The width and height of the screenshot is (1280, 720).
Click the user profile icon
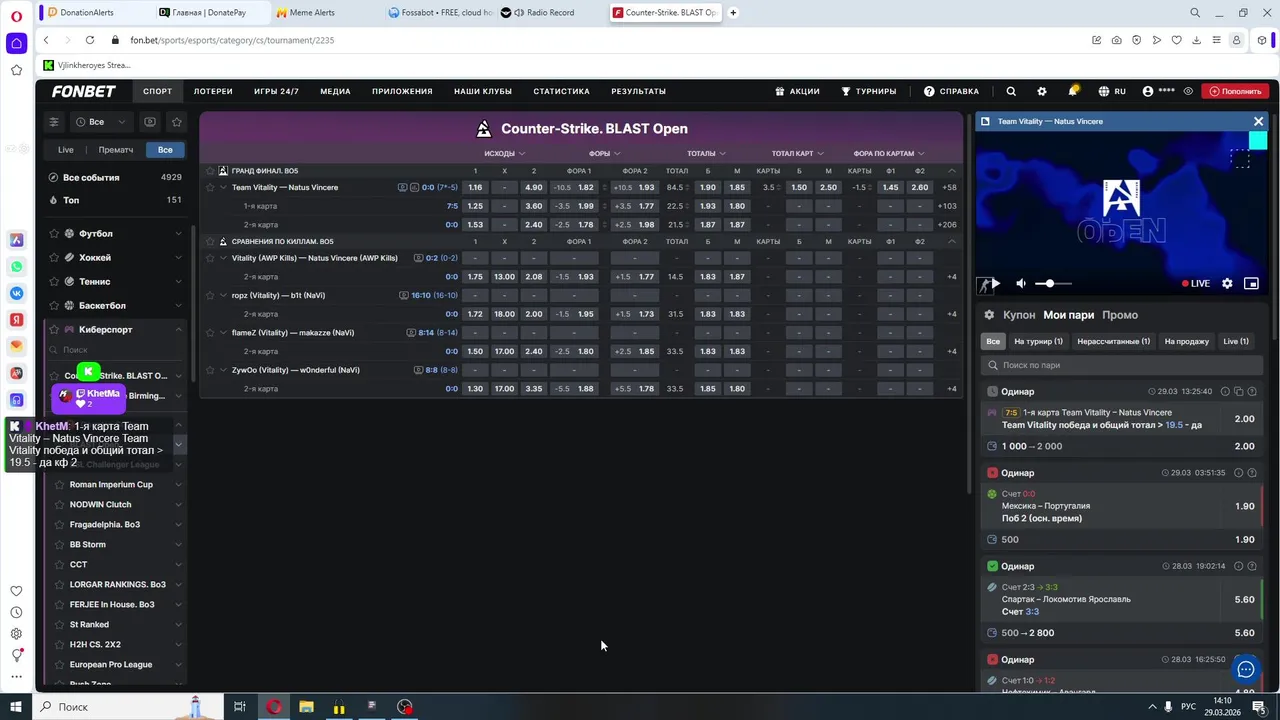[x=1148, y=91]
